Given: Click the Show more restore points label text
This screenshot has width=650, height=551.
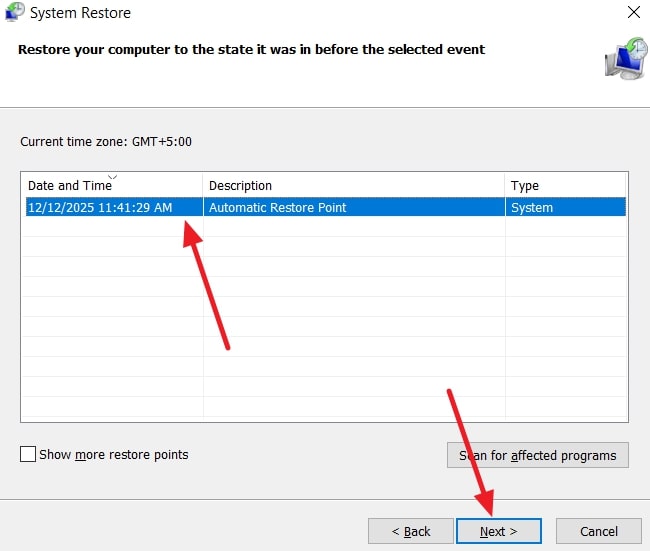Looking at the screenshot, I should click(x=114, y=455).
